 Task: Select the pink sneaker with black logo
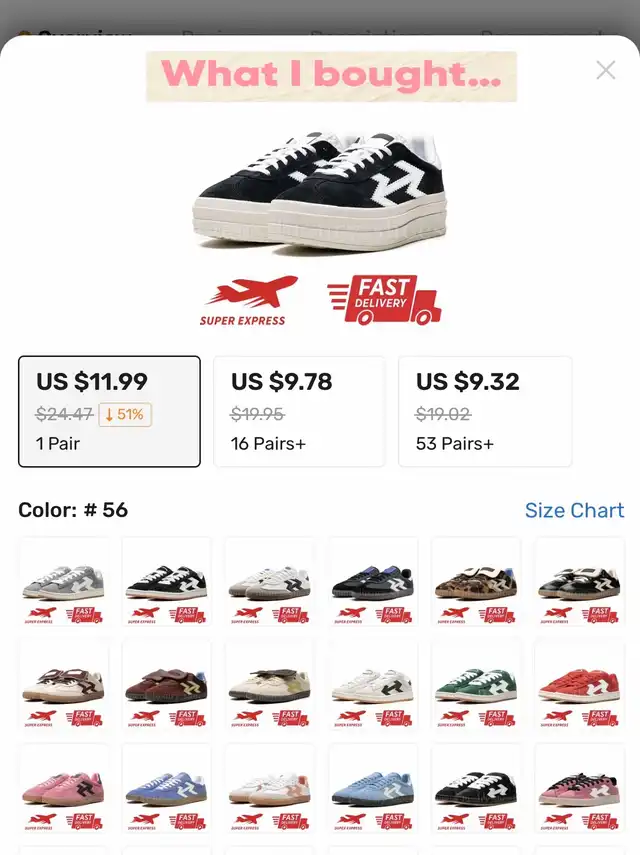[64, 788]
